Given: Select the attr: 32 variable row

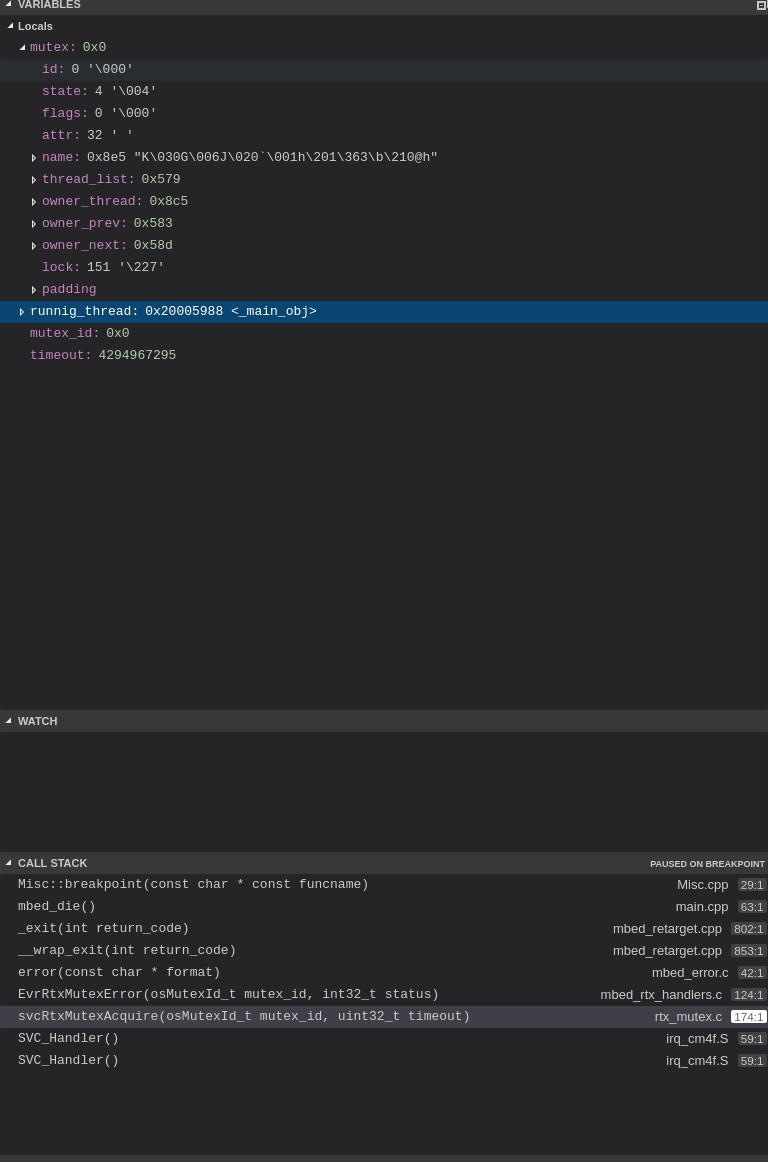Looking at the screenshot, I should point(384,136).
